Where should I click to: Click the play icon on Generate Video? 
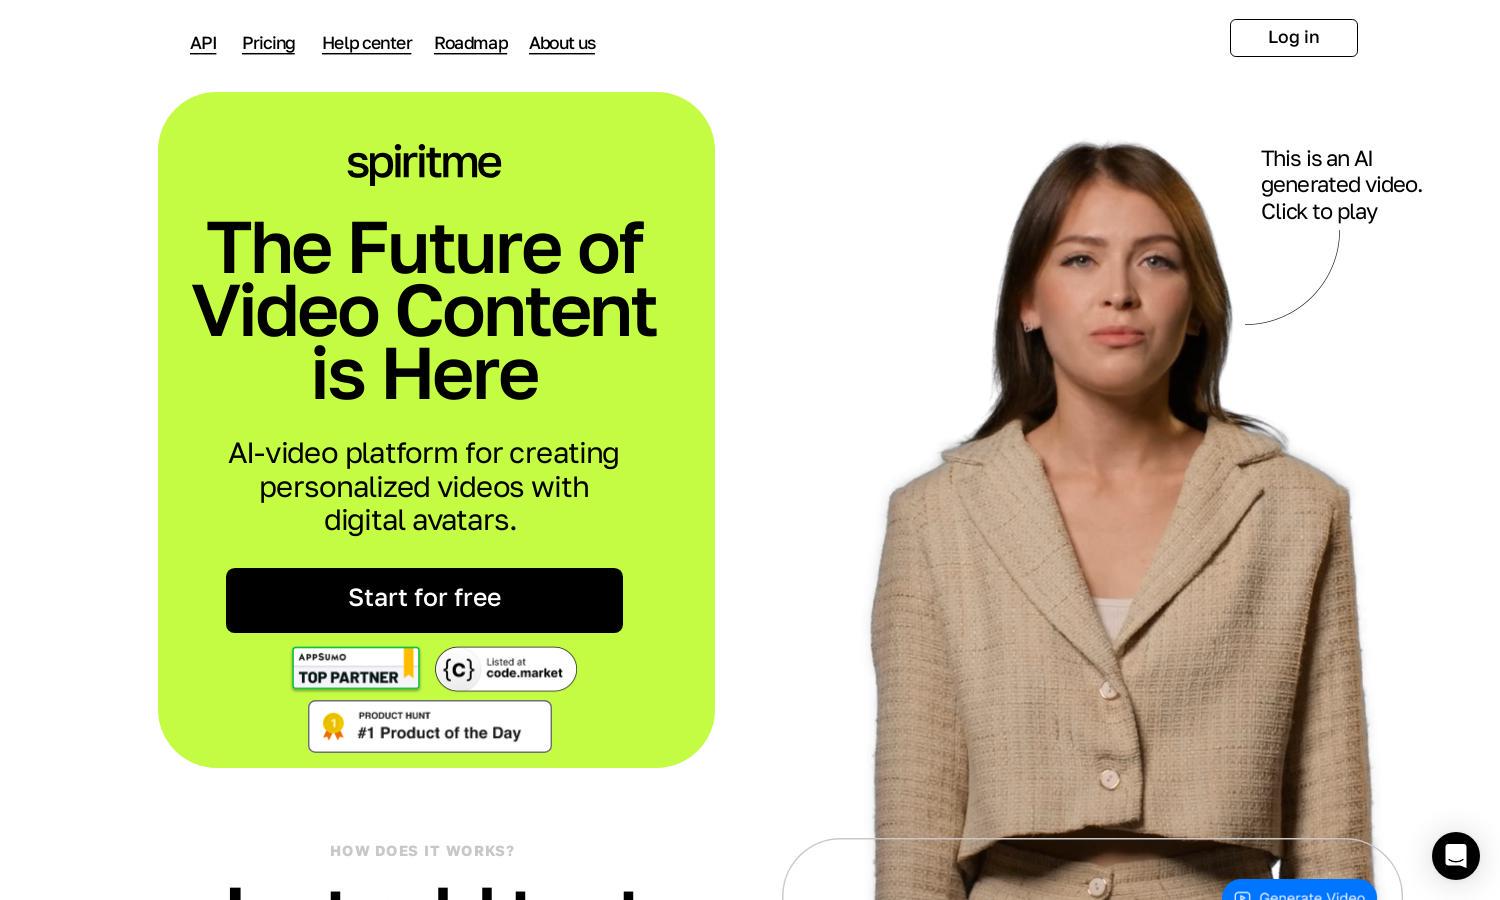coord(1242,896)
